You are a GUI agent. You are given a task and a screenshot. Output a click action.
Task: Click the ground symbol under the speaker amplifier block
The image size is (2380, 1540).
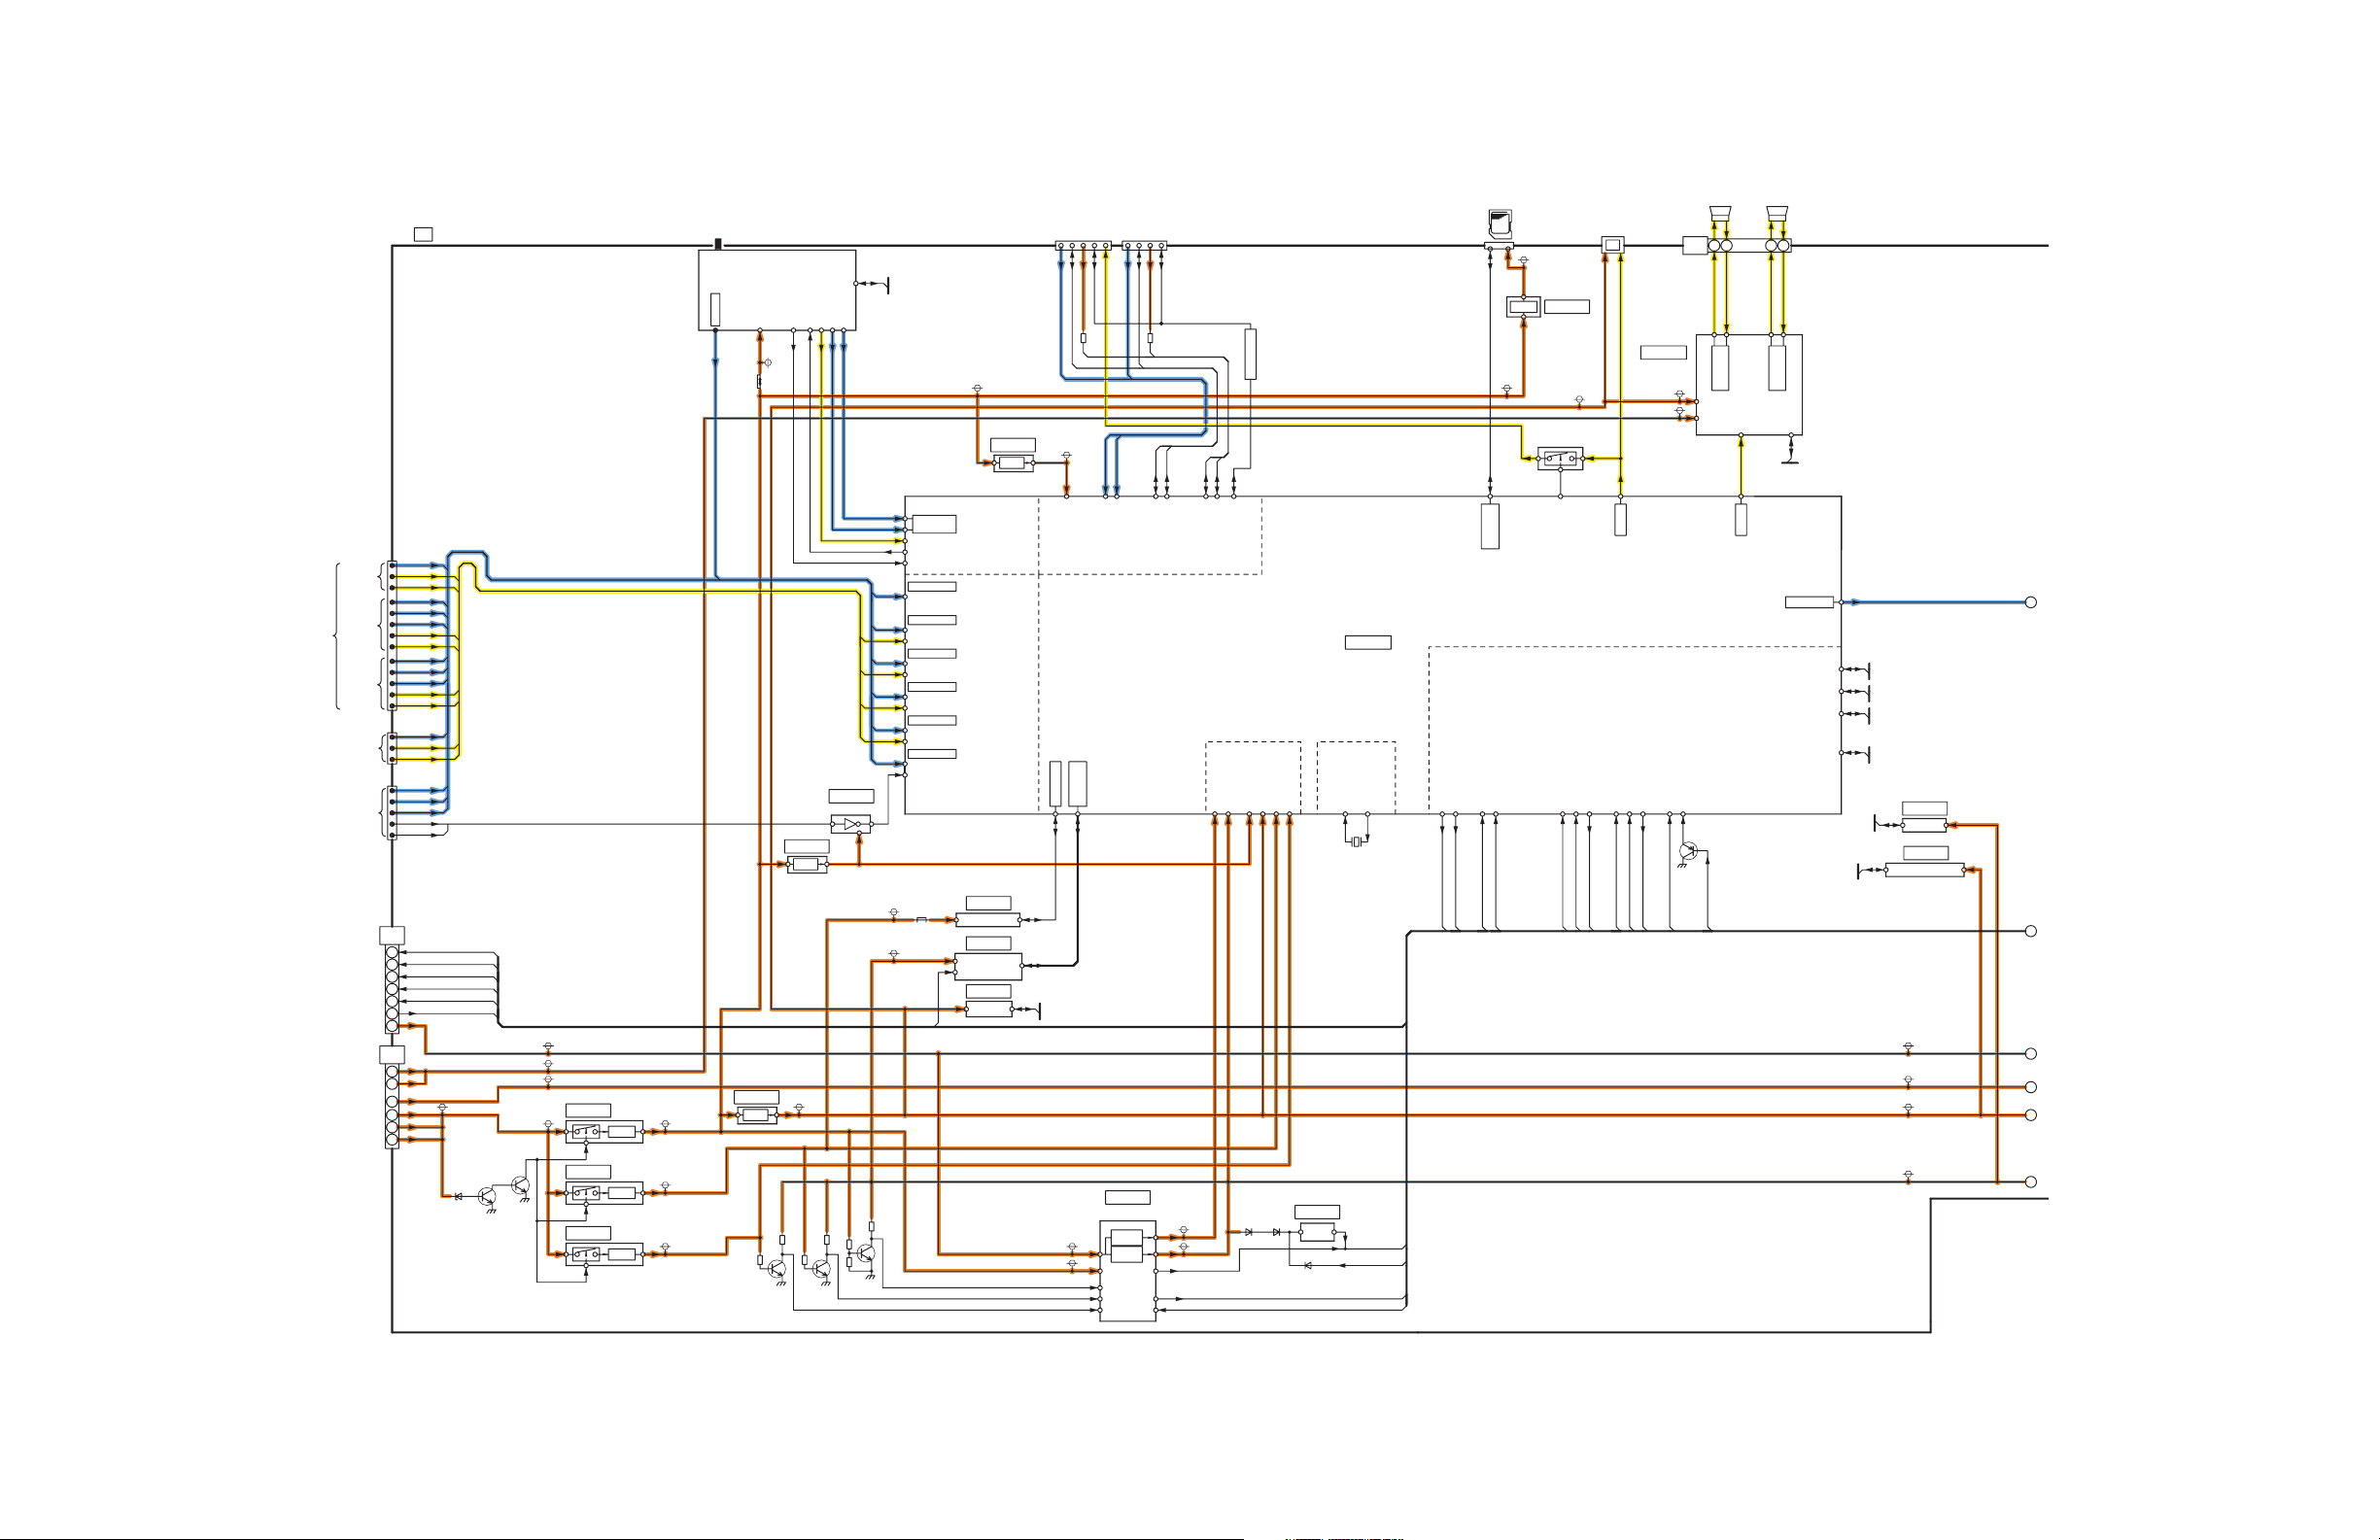point(1790,460)
